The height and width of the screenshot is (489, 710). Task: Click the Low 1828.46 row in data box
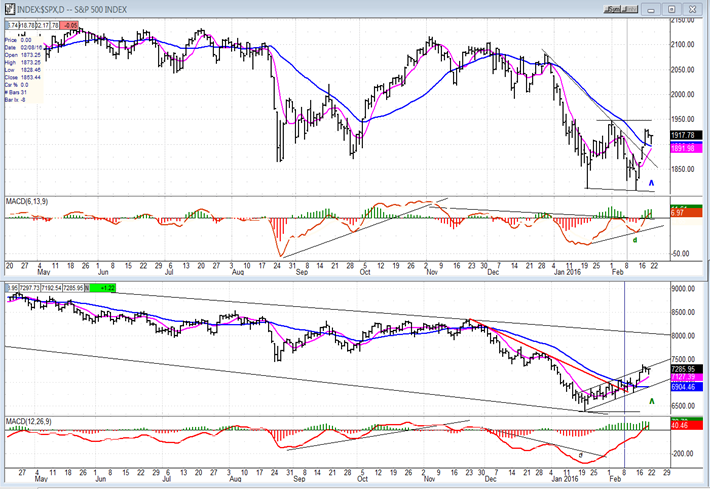[23, 70]
